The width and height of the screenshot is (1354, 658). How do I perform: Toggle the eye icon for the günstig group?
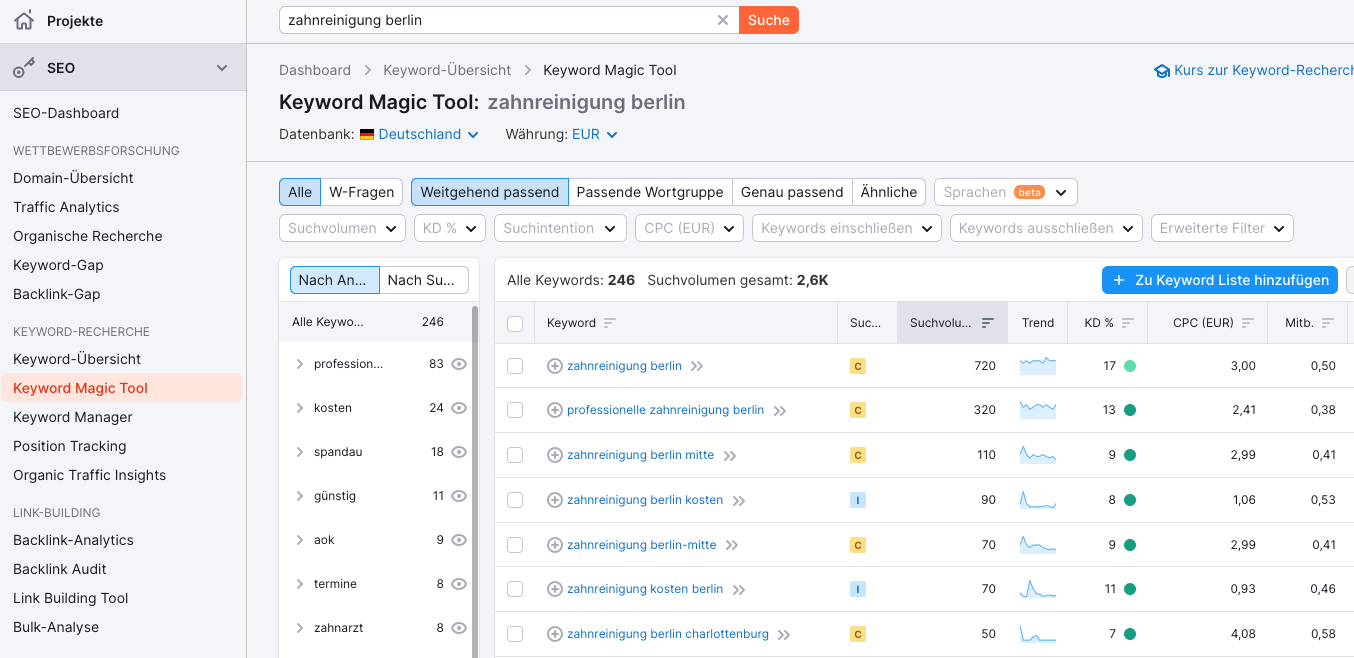click(459, 496)
